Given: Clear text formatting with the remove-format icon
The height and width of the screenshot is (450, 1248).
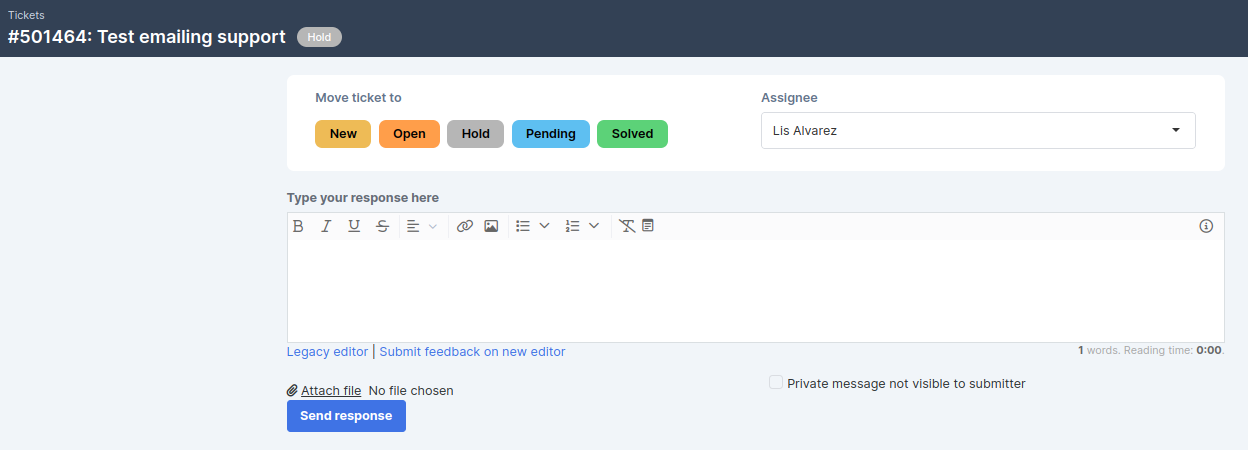Looking at the screenshot, I should pyautogui.click(x=627, y=226).
